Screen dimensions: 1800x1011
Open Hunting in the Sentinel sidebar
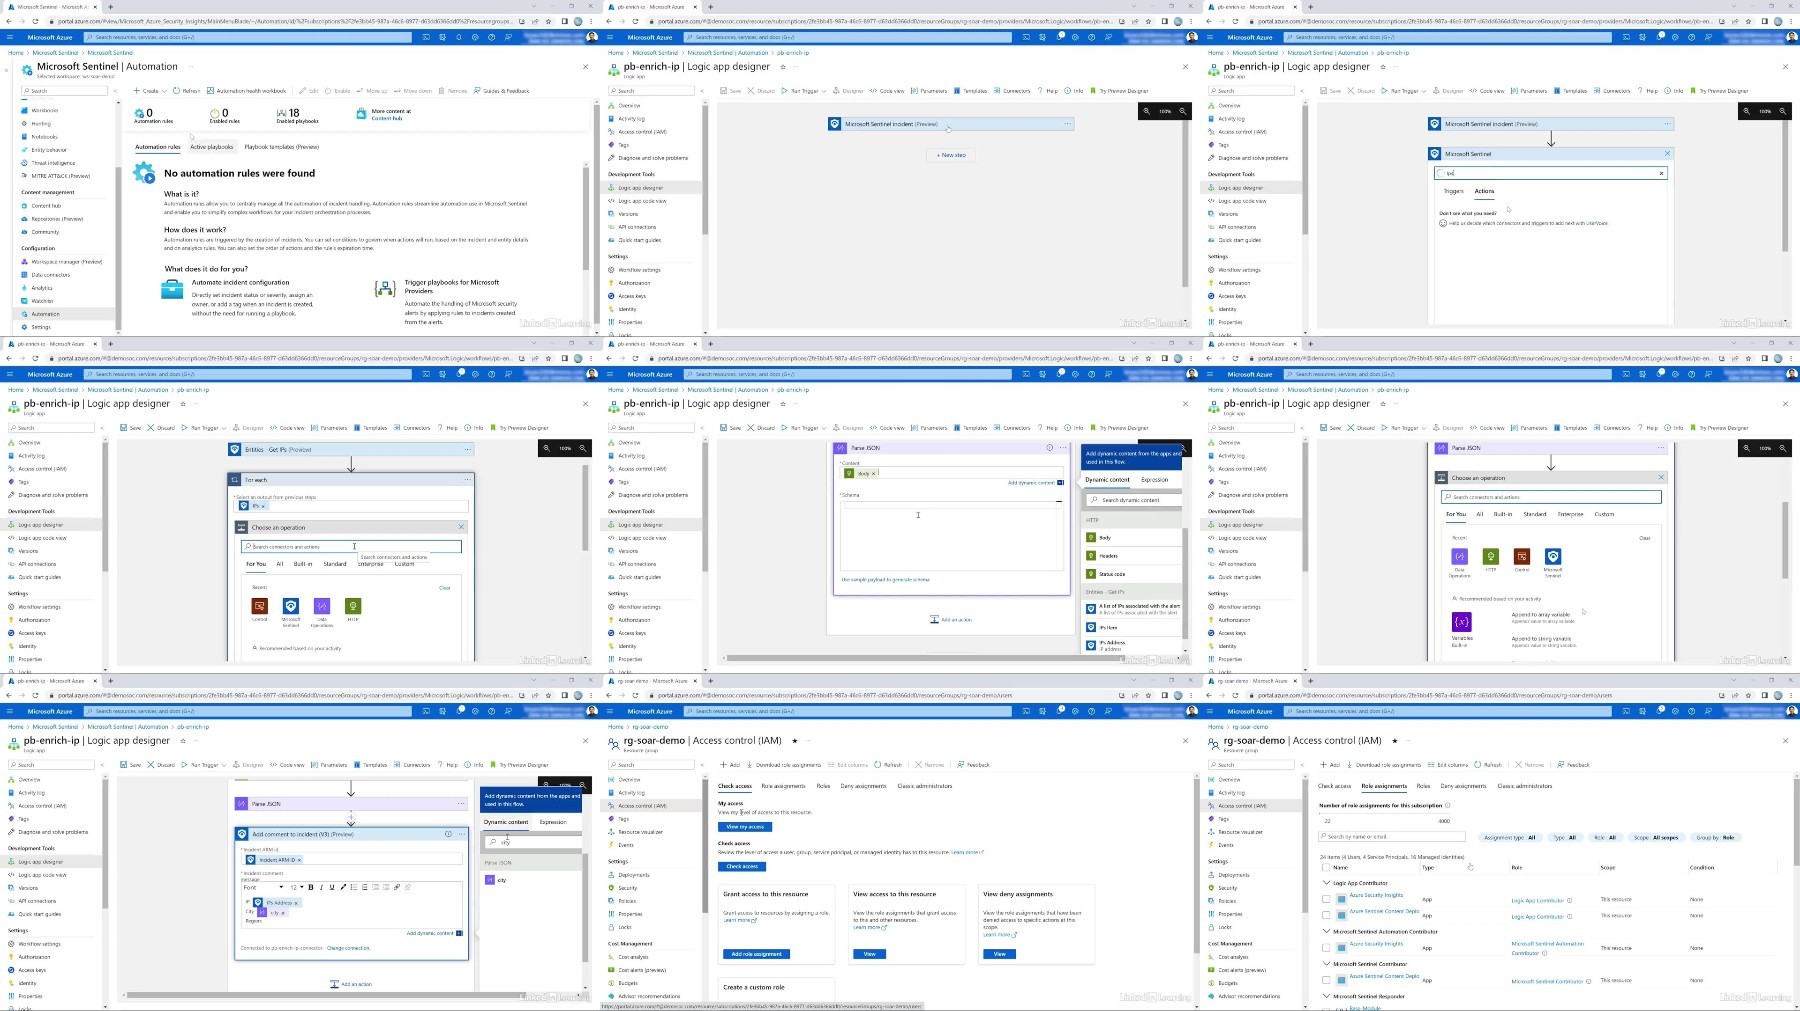(41, 124)
